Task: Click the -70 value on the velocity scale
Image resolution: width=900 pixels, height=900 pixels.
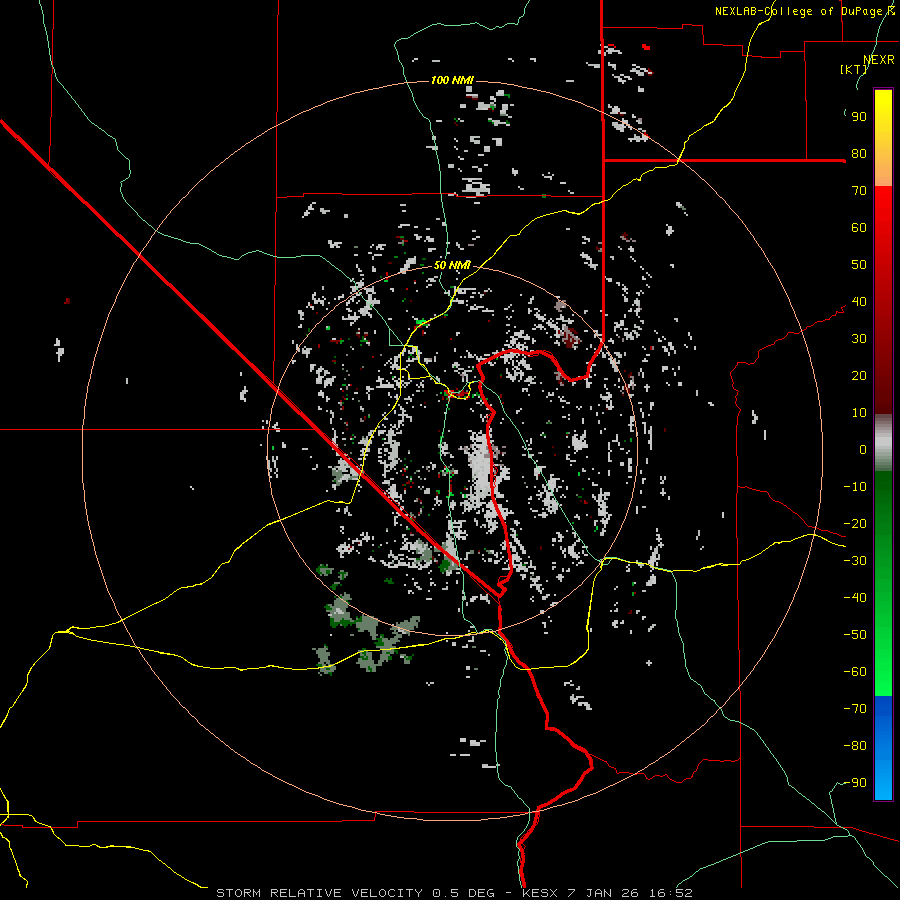Action: click(855, 709)
